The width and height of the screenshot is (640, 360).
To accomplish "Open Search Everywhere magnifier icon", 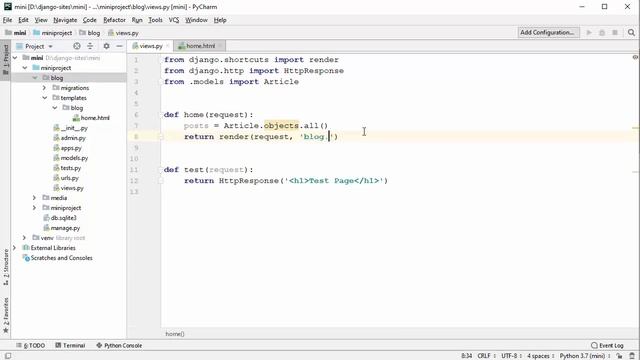I will 631,33.
